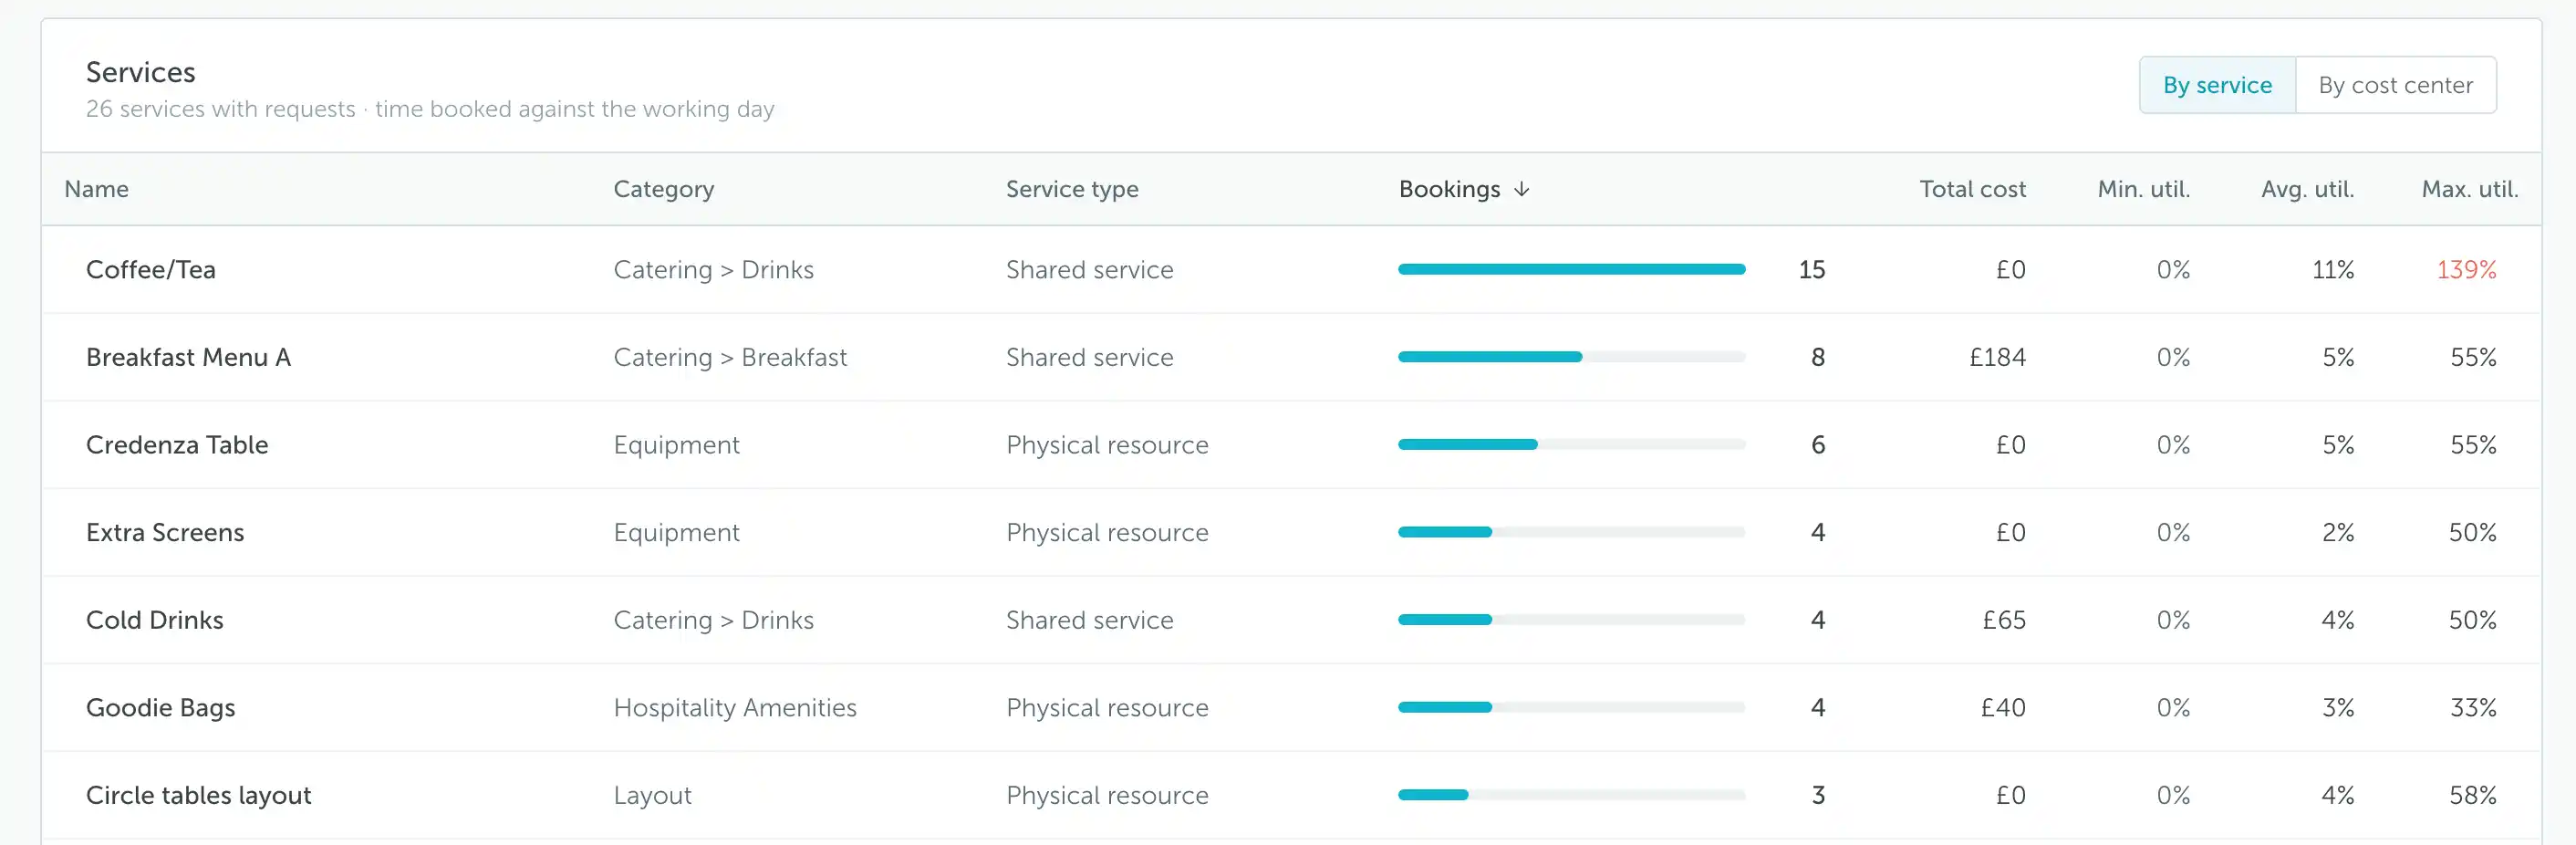2576x845 pixels.
Task: Open the Circle tables layout service
Action: click(x=199, y=795)
